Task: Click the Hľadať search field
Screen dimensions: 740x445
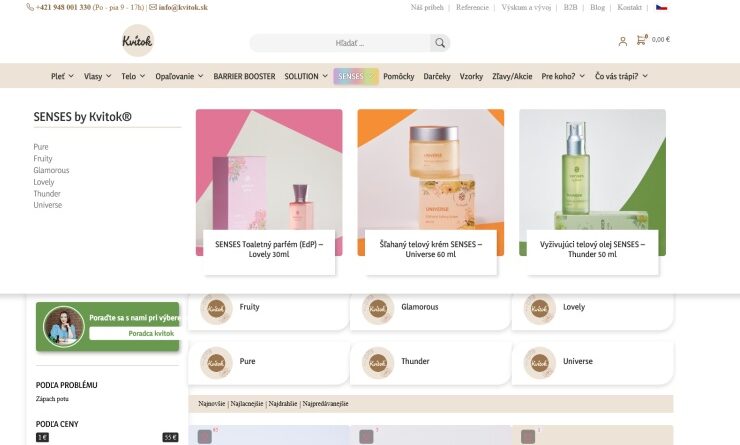Action: point(340,43)
